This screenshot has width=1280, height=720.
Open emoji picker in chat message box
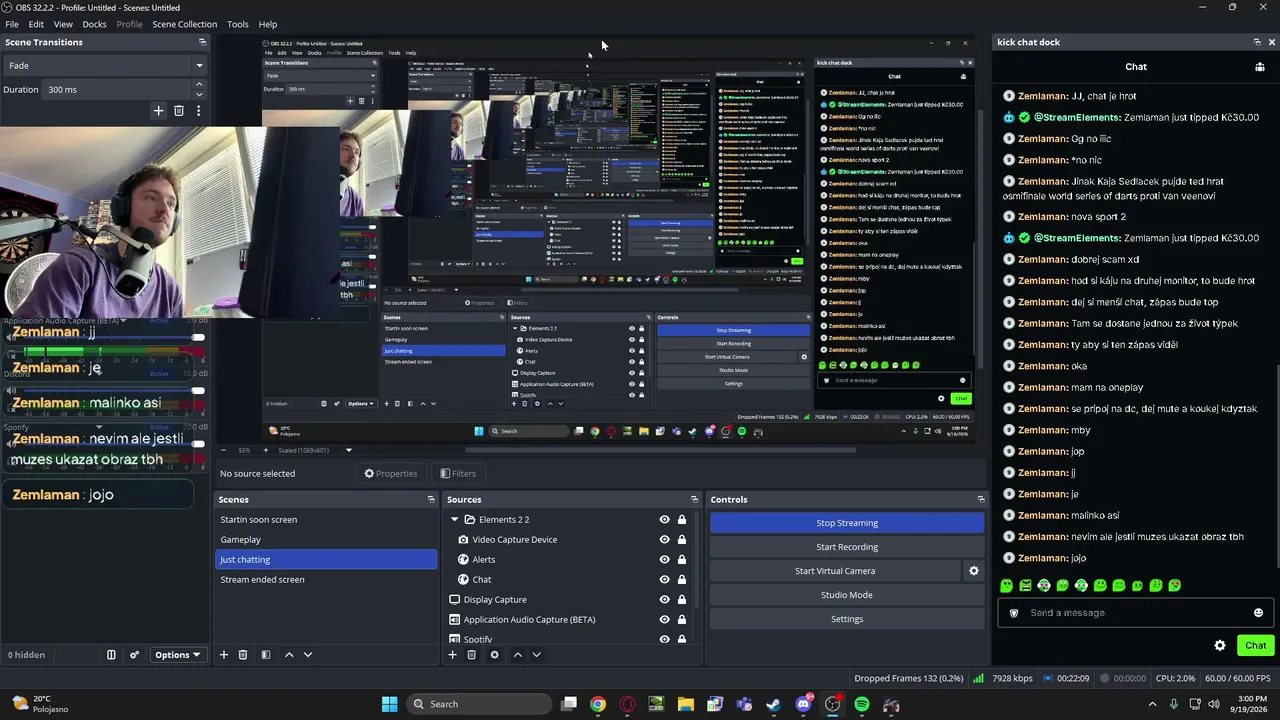click(1258, 613)
